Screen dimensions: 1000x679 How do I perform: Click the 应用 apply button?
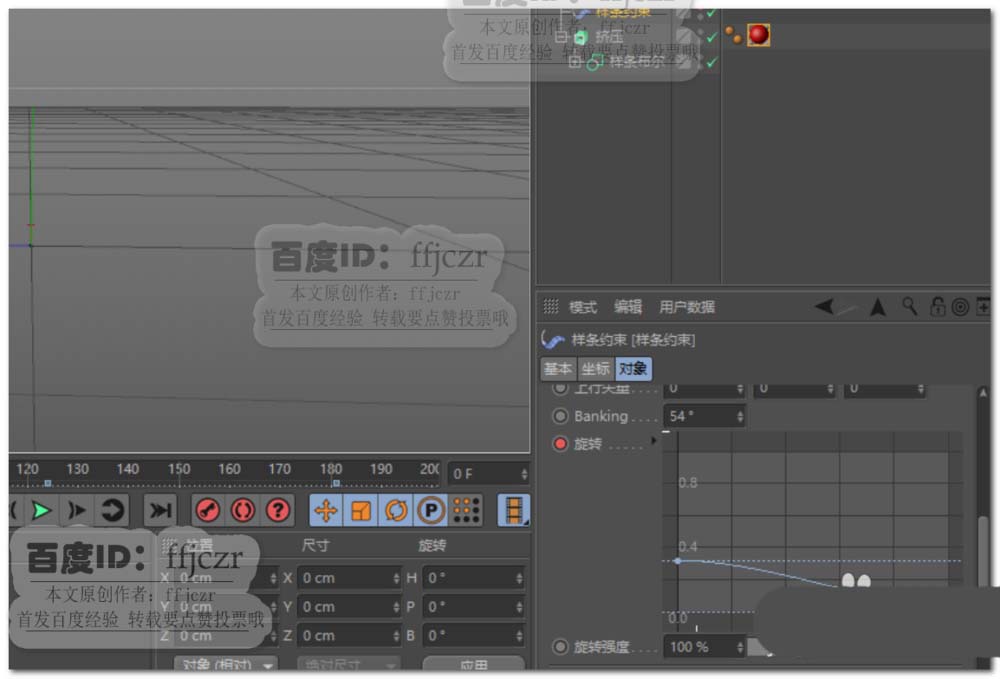pos(474,664)
